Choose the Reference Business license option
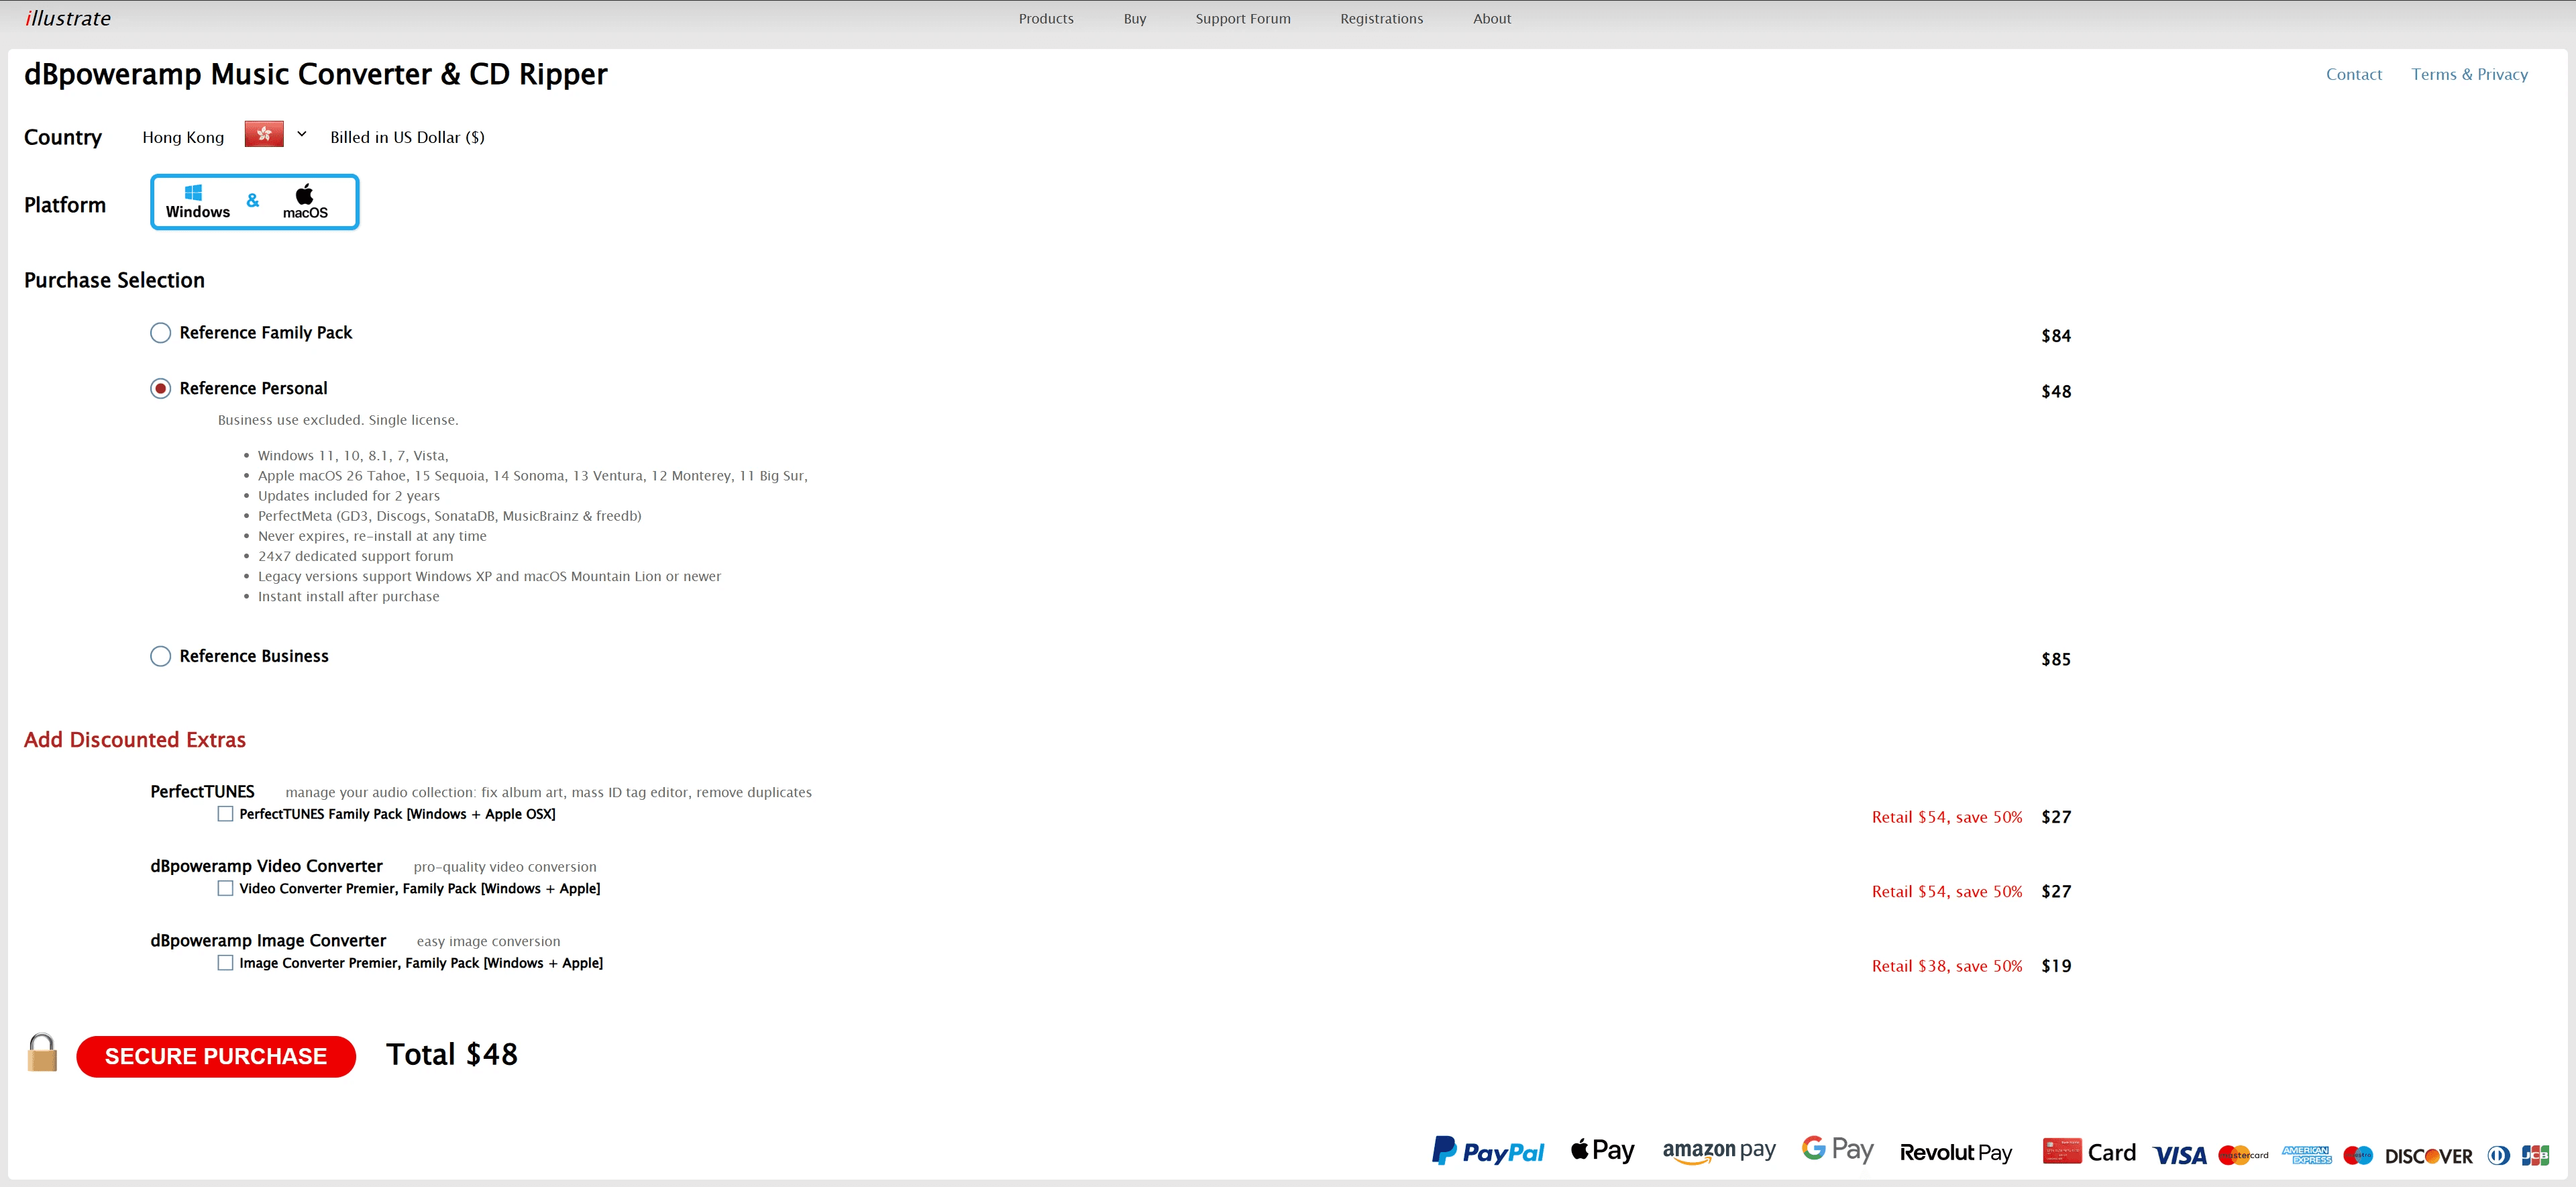 tap(160, 656)
